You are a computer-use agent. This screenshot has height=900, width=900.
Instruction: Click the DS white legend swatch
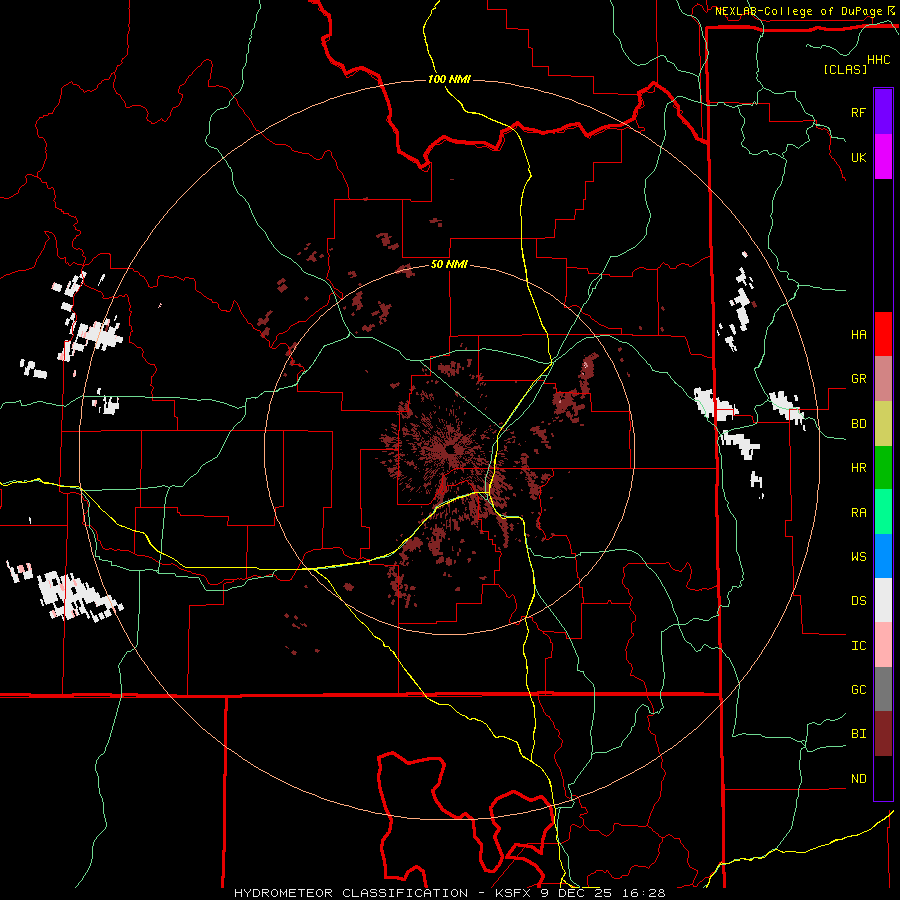point(883,600)
